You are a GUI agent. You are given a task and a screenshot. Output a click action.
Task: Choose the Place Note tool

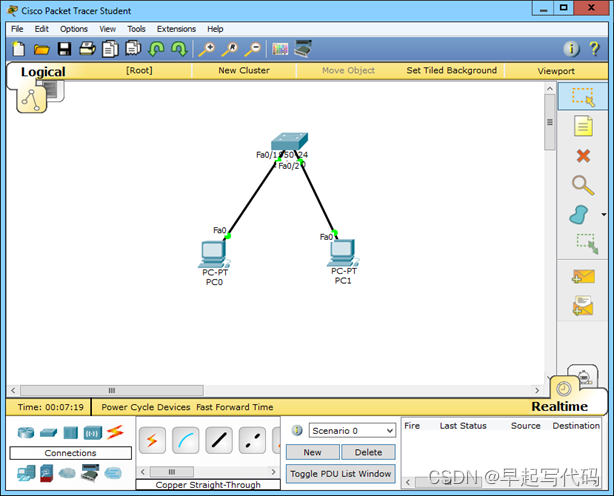[583, 126]
